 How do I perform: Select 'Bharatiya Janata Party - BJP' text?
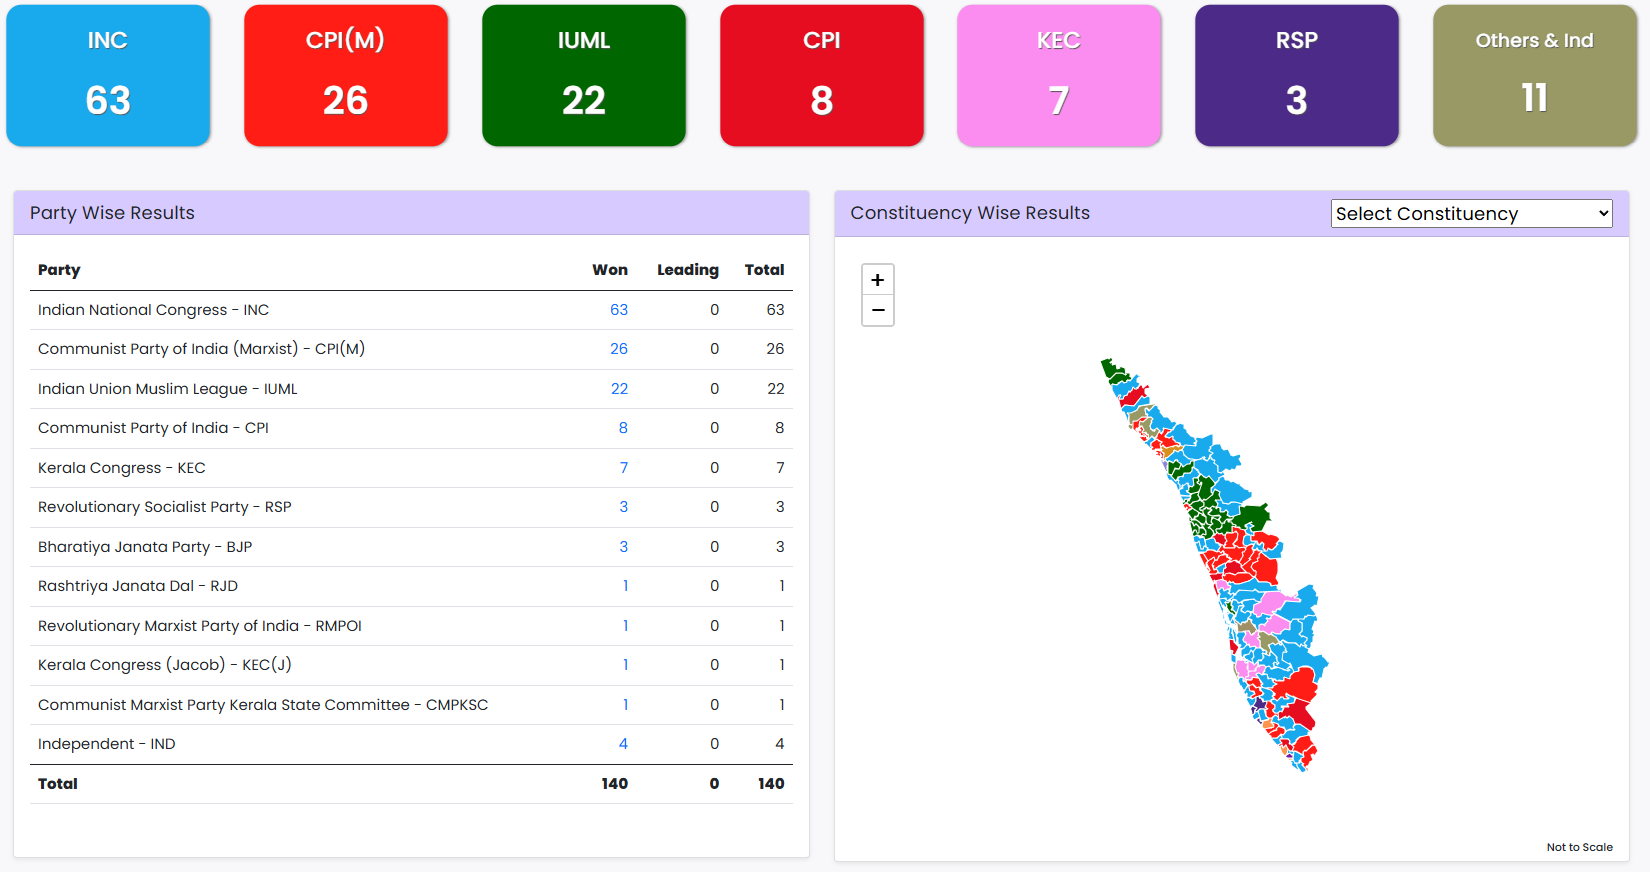coord(145,547)
